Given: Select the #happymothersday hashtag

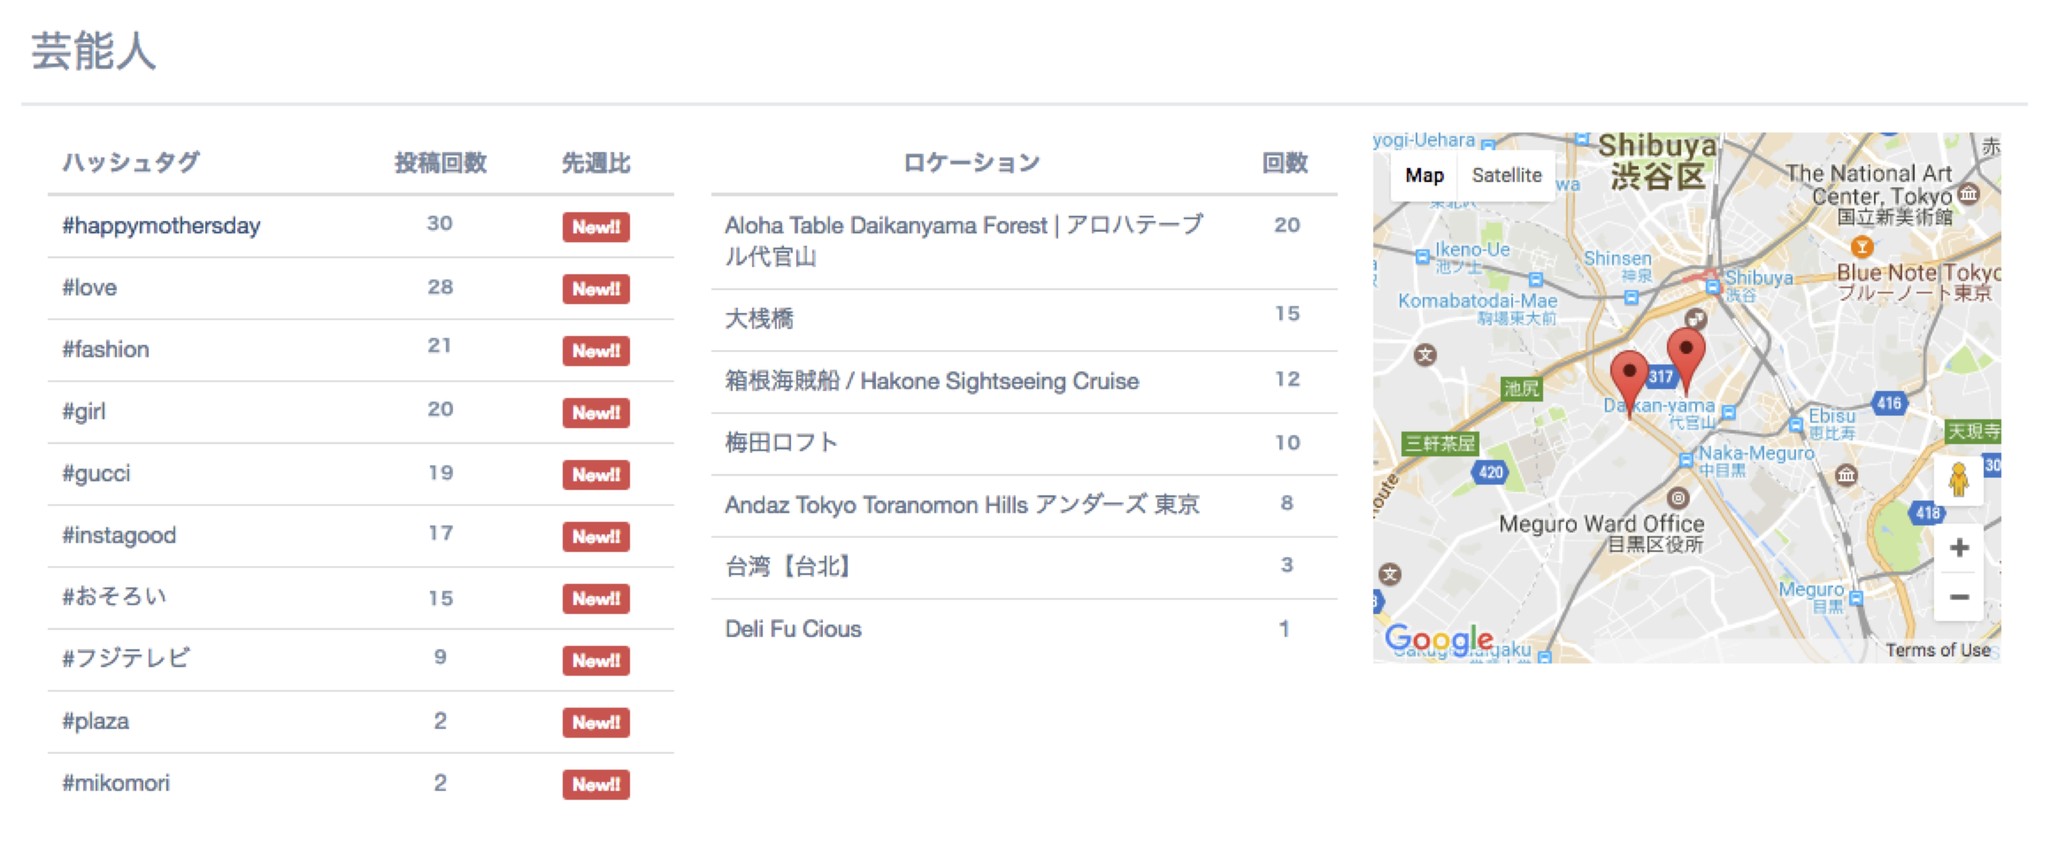Looking at the screenshot, I should click(161, 226).
